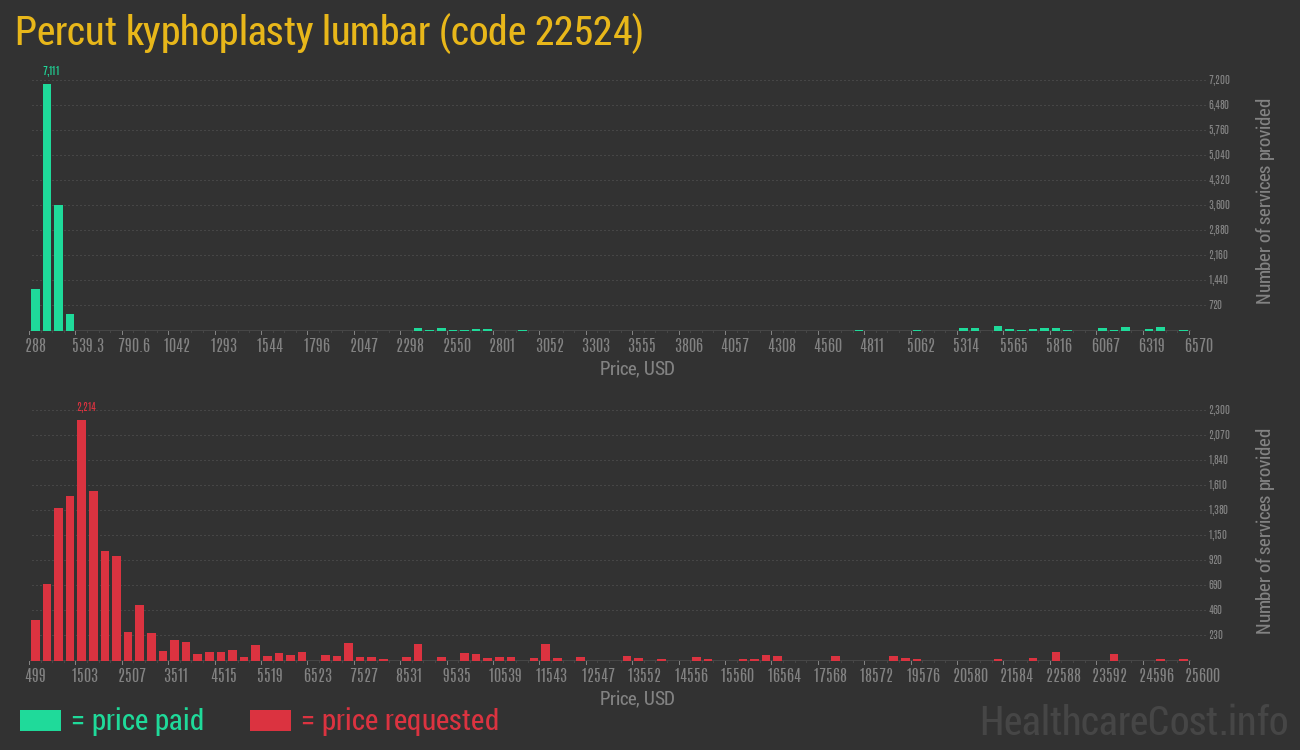Screen dimensions: 1300x750
Task: Click the 7,111 peak value label
Action: point(50,71)
